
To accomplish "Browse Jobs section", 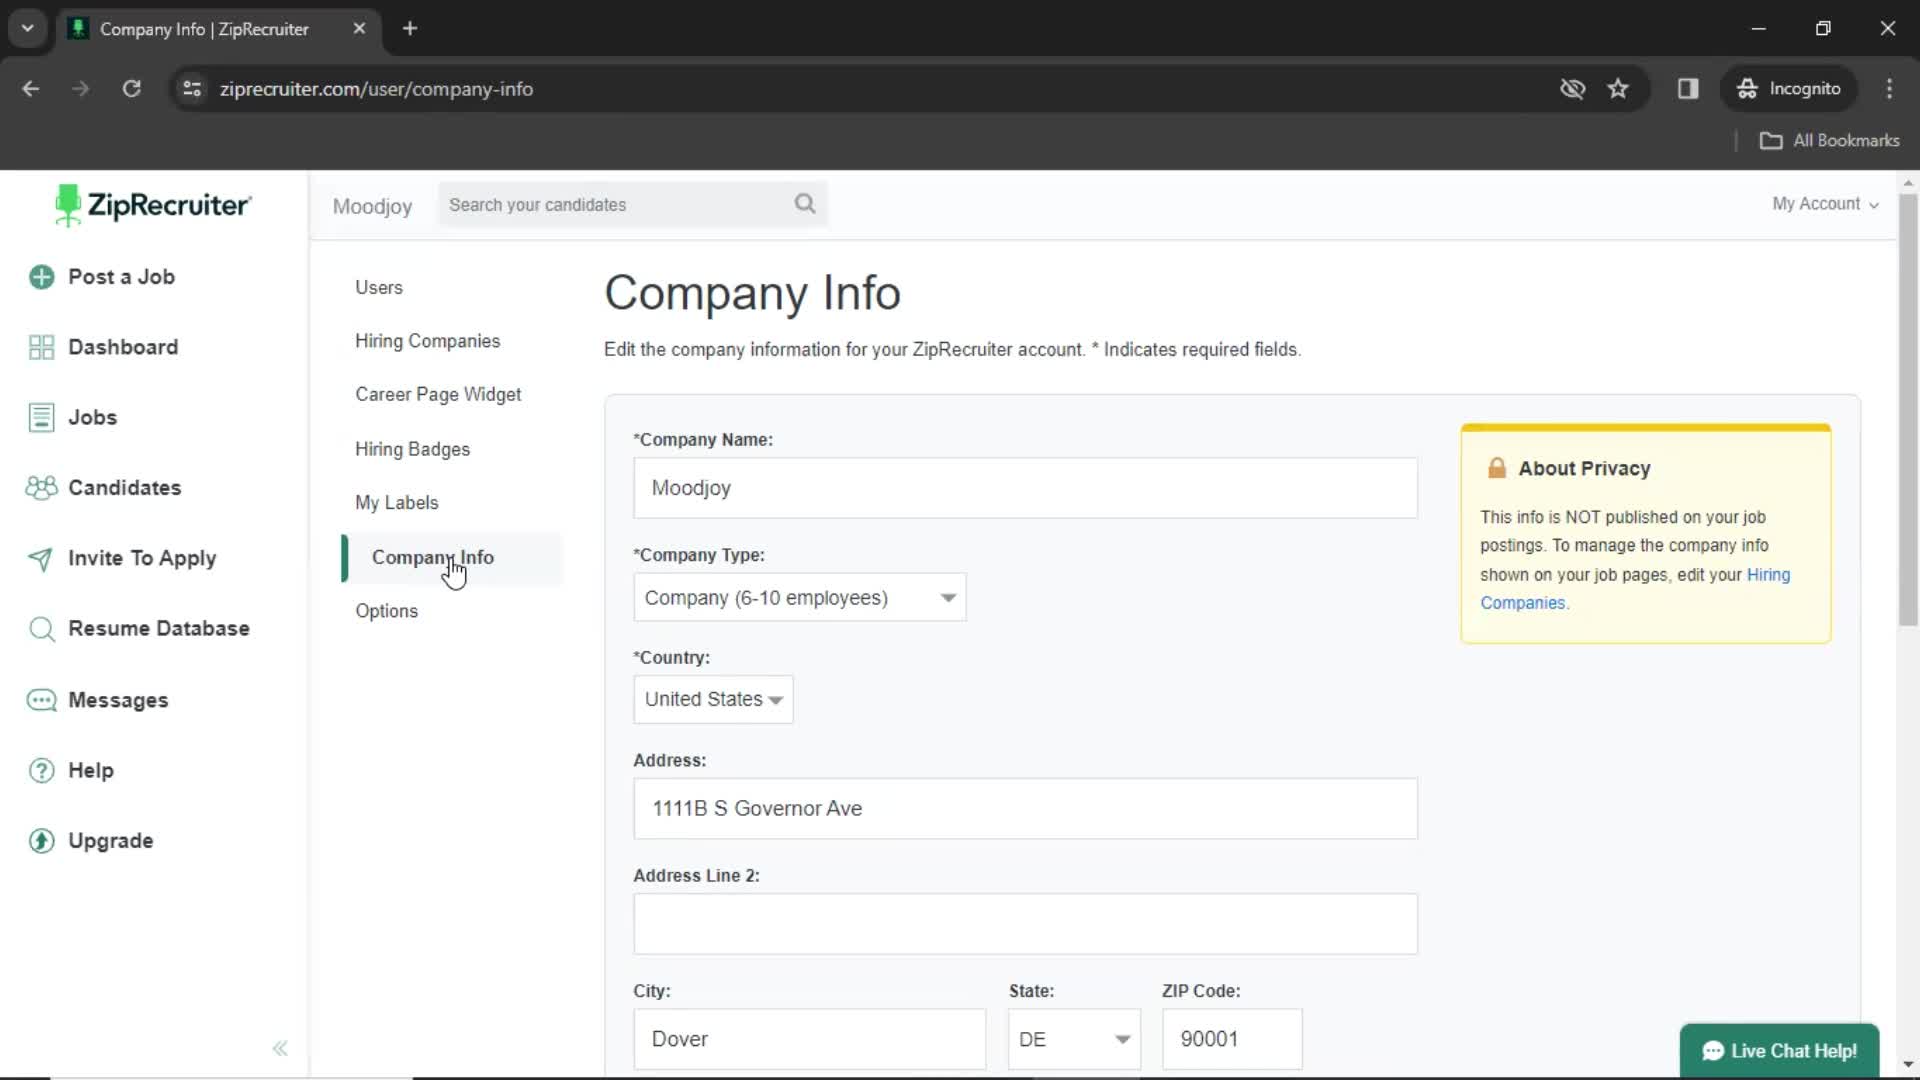I will click(x=92, y=417).
